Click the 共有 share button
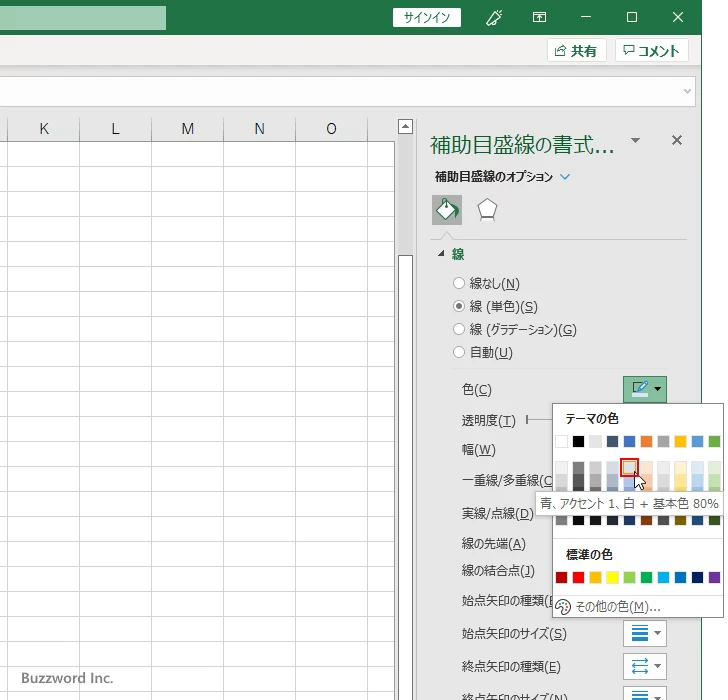Screen dimensions: 728x700 (x=576, y=51)
